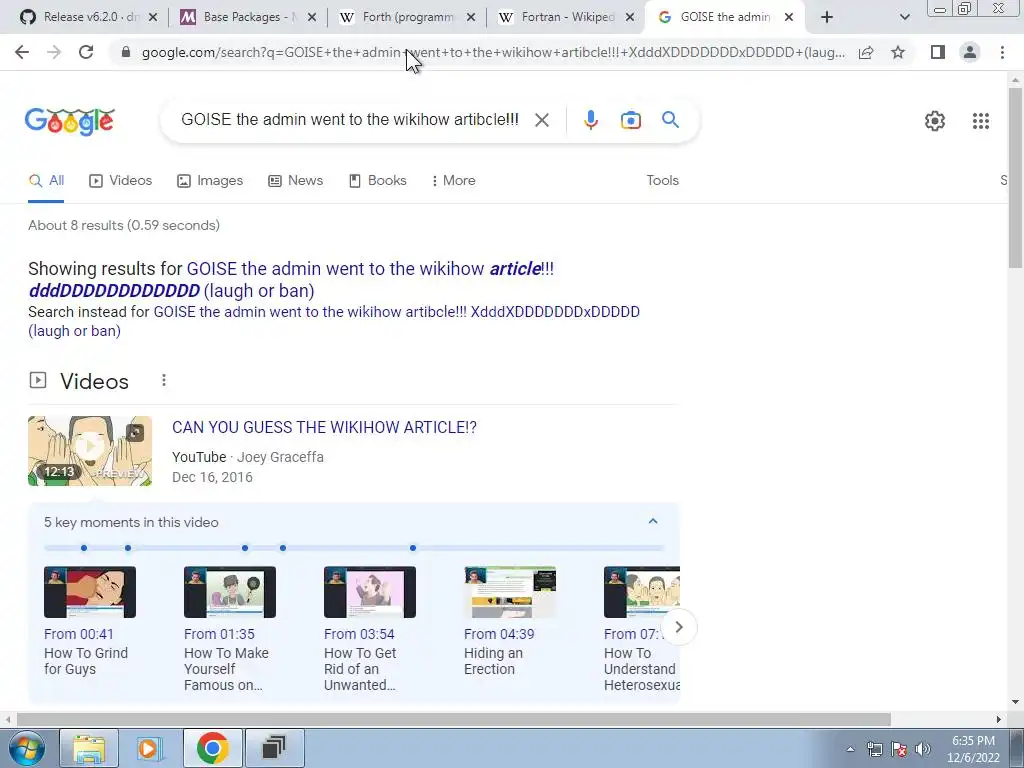This screenshot has width=1024, height=768.
Task: Open the volume control in tray
Action: (923, 749)
